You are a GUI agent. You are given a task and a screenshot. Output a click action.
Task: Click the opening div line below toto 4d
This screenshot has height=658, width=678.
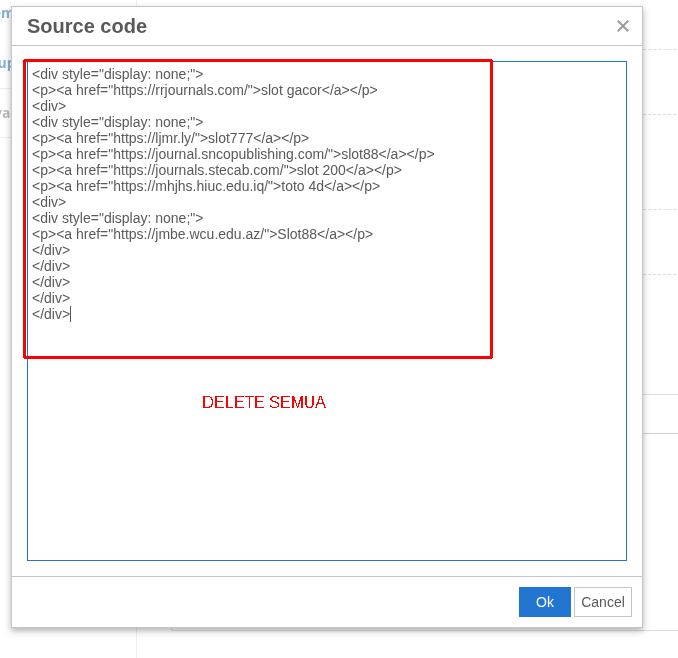click(49, 202)
